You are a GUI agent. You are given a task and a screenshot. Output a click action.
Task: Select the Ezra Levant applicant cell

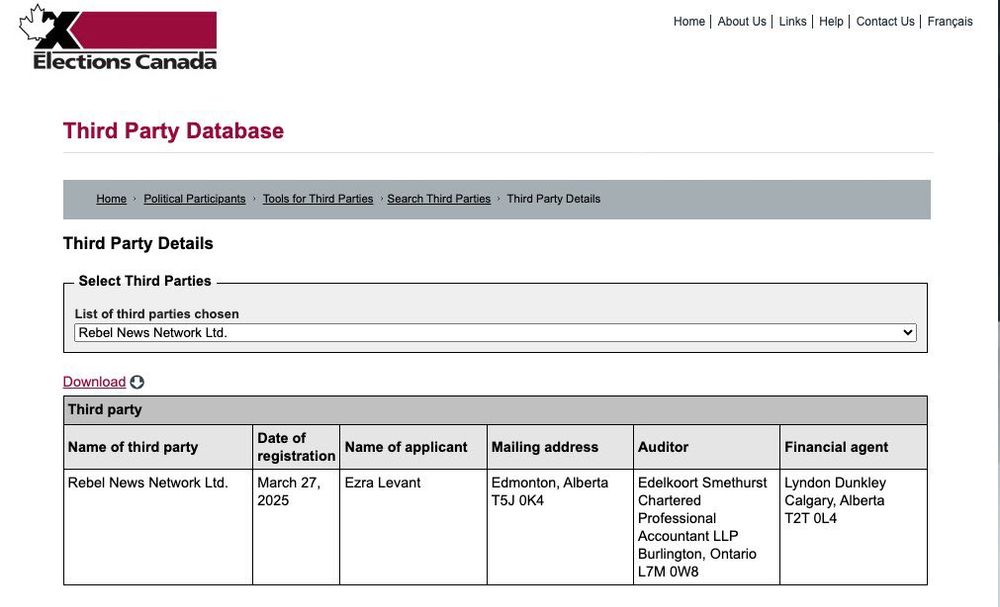(x=413, y=527)
